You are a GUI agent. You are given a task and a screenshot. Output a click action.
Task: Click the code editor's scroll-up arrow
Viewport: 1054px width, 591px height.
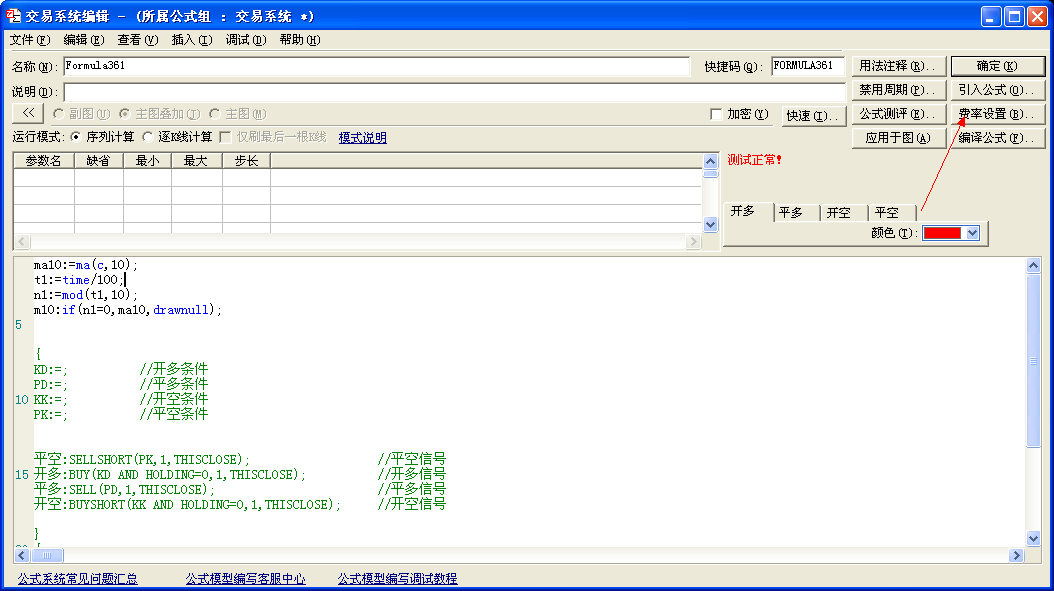[x=1034, y=265]
